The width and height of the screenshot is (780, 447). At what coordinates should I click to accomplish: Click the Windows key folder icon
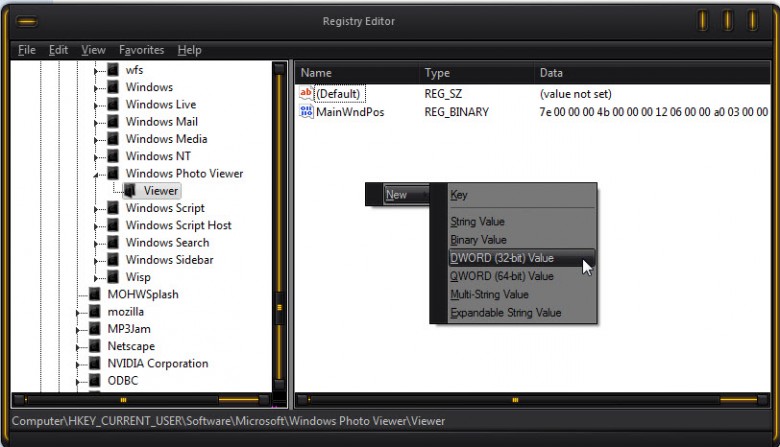pyautogui.click(x=113, y=87)
